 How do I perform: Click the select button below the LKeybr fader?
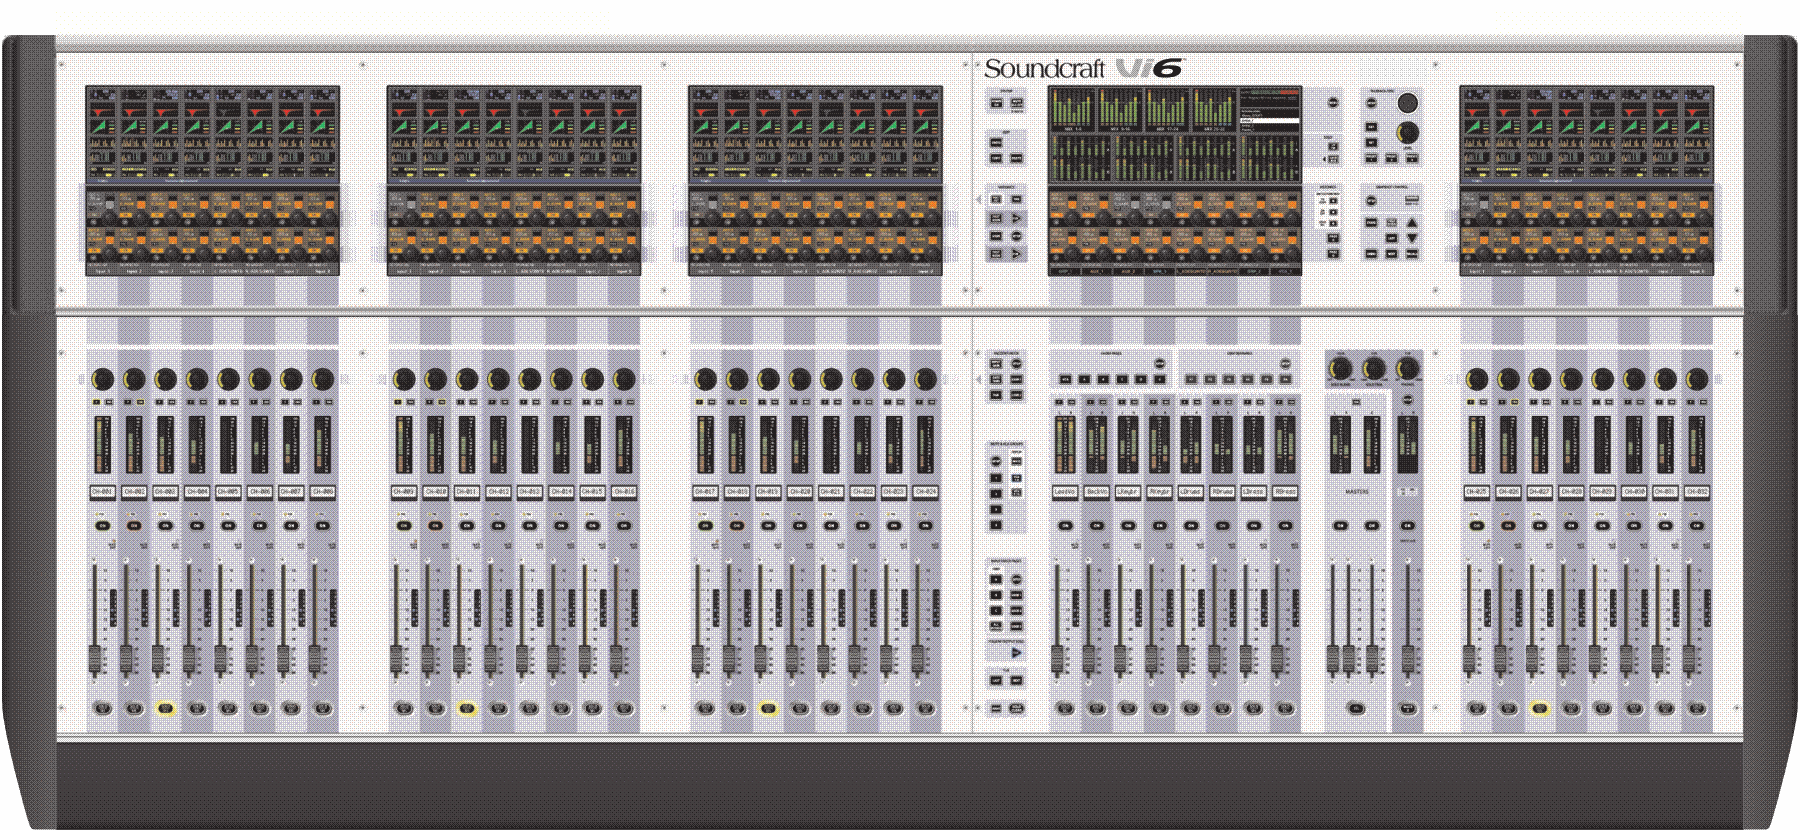click(1127, 708)
